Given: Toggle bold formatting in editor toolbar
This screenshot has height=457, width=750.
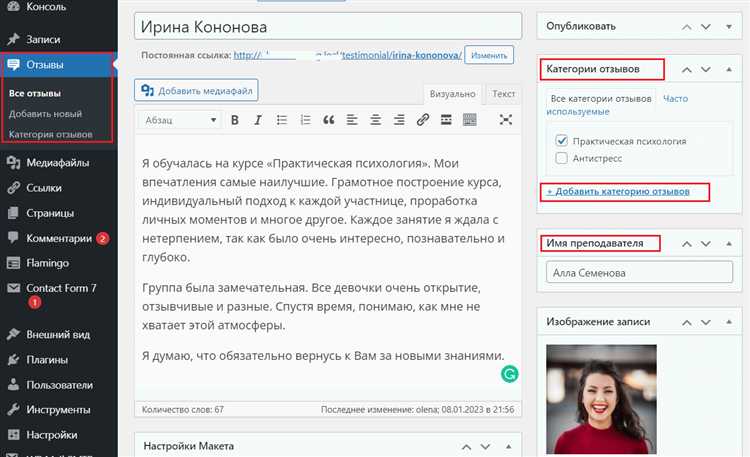Looking at the screenshot, I should [x=234, y=120].
